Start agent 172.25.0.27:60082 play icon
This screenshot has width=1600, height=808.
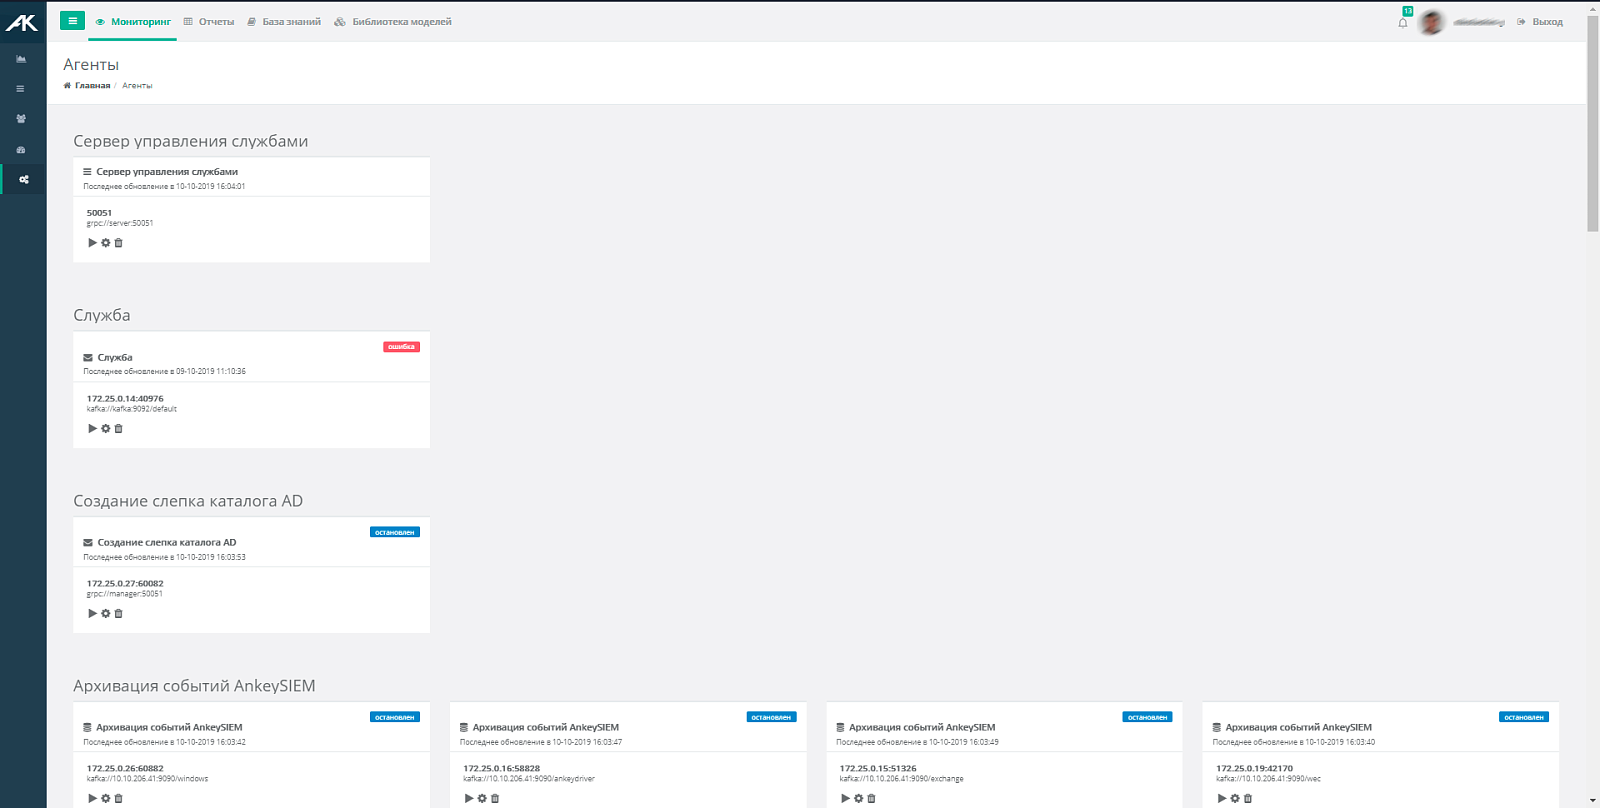[92, 614]
